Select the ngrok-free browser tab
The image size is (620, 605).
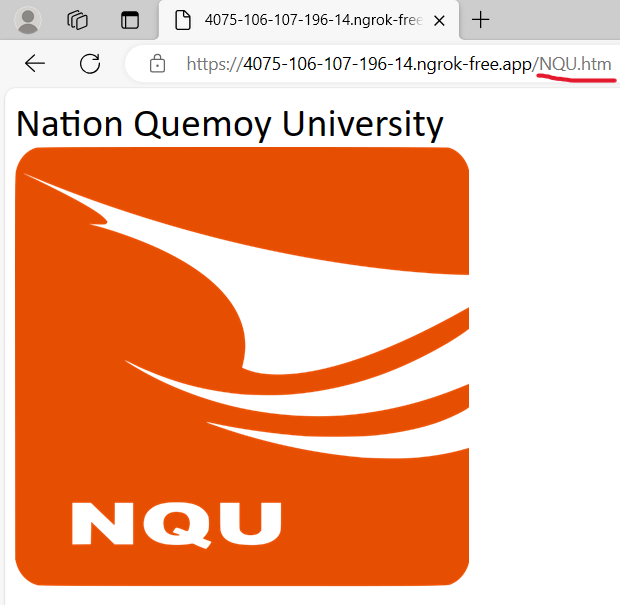click(x=309, y=20)
